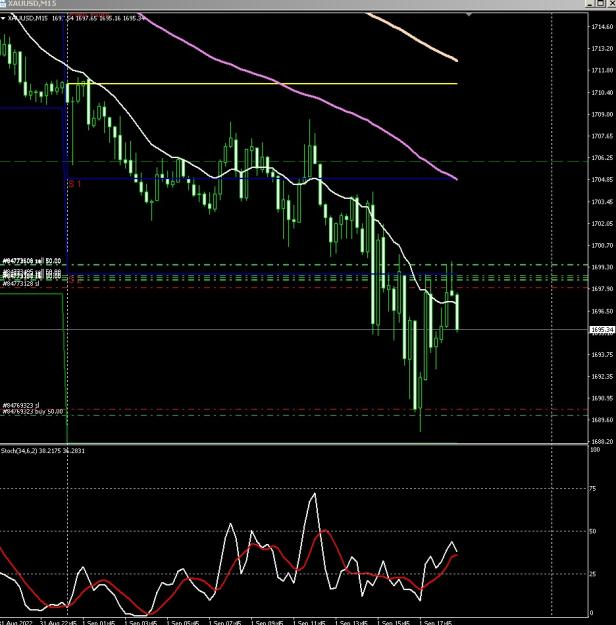616x625 pixels.
Task: Minimize the XAUUSD,M15 chart window
Action: point(590,4)
